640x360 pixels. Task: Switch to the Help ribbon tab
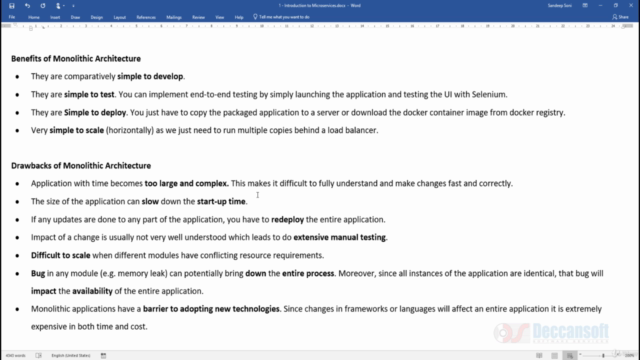pos(239,17)
